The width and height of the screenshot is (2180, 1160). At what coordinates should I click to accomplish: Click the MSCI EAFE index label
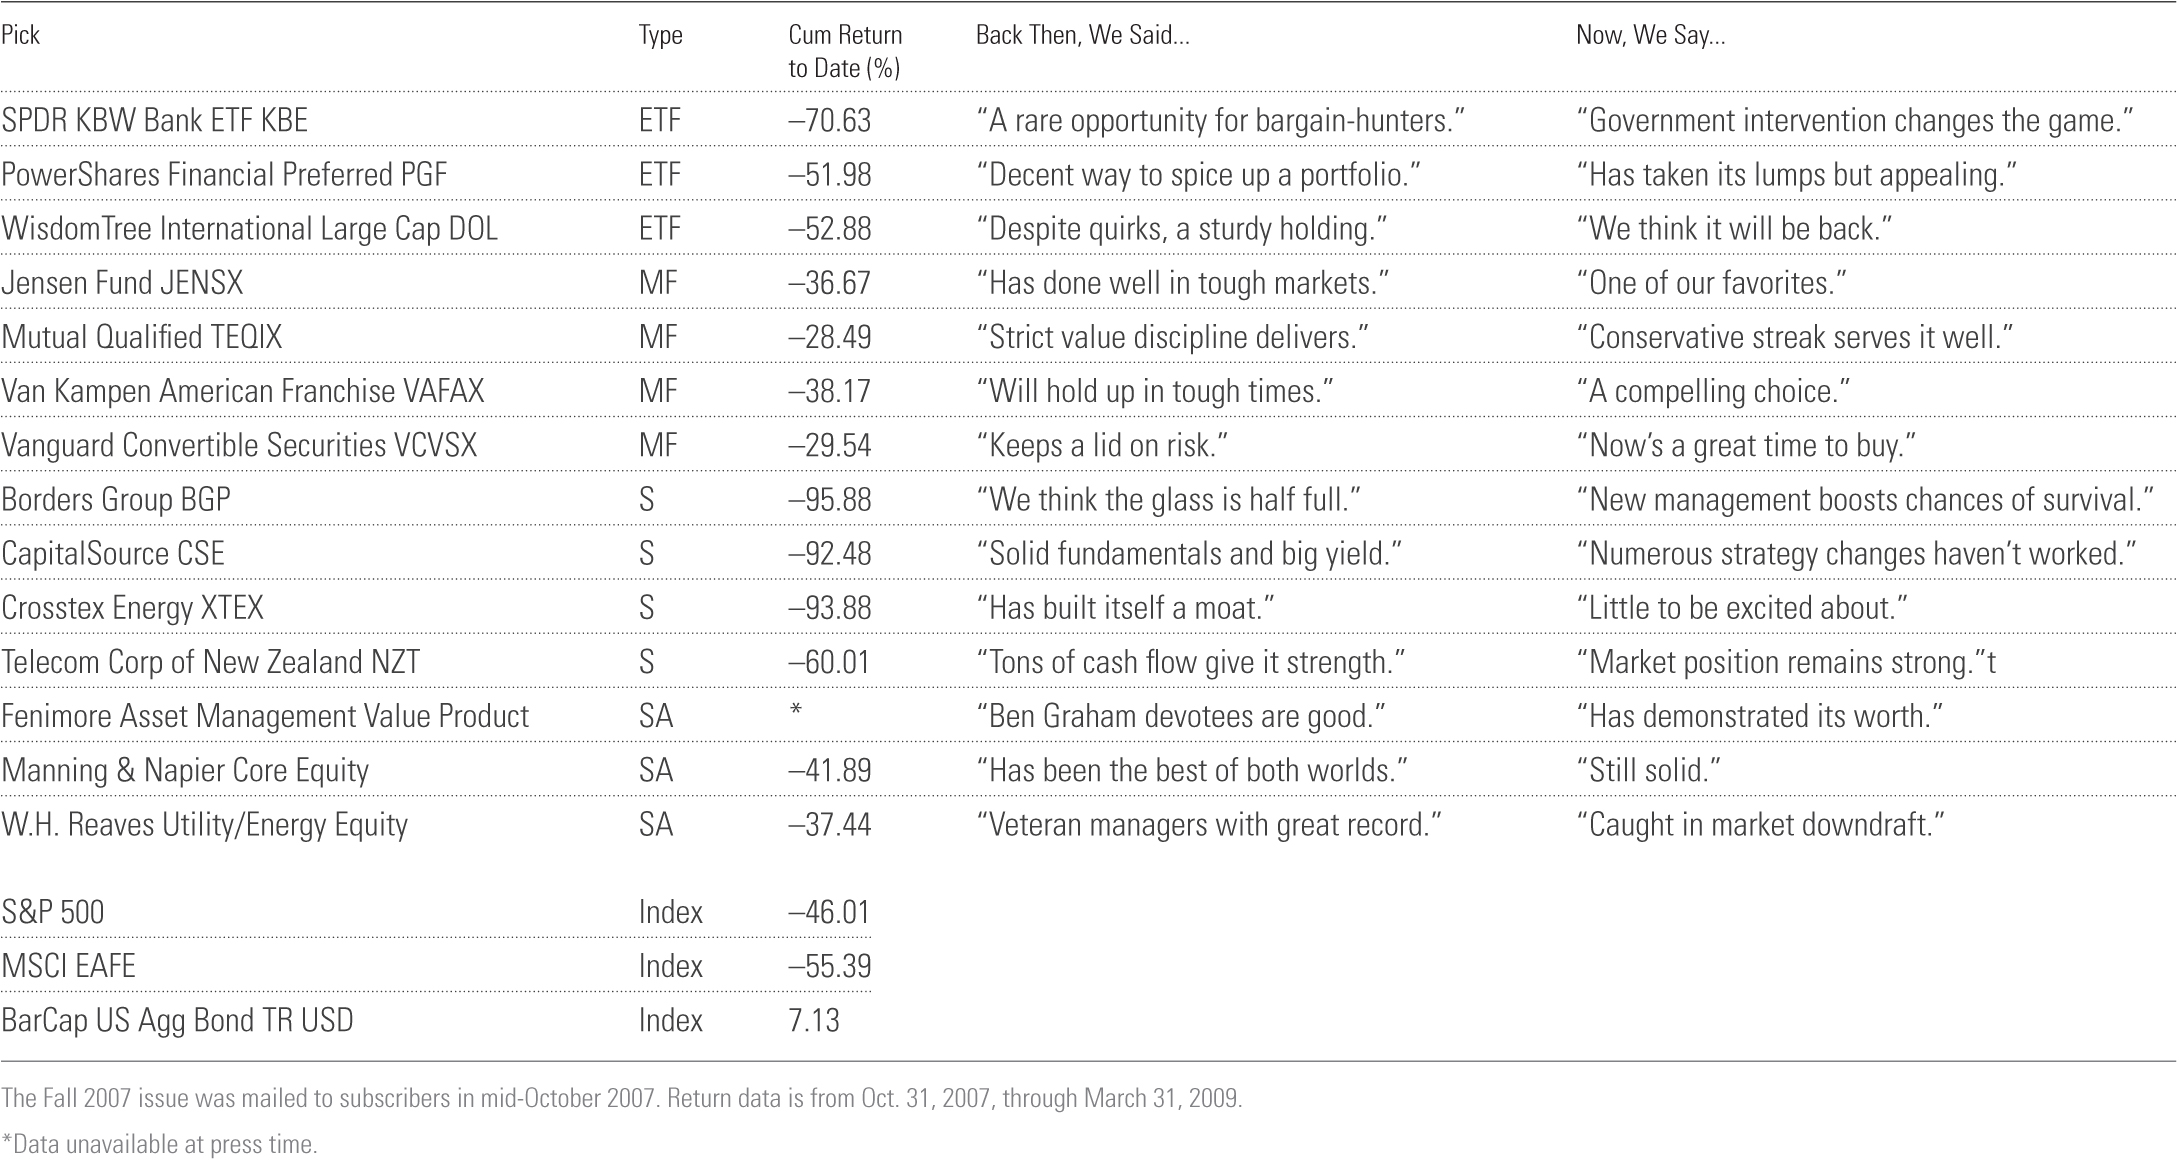(x=68, y=966)
